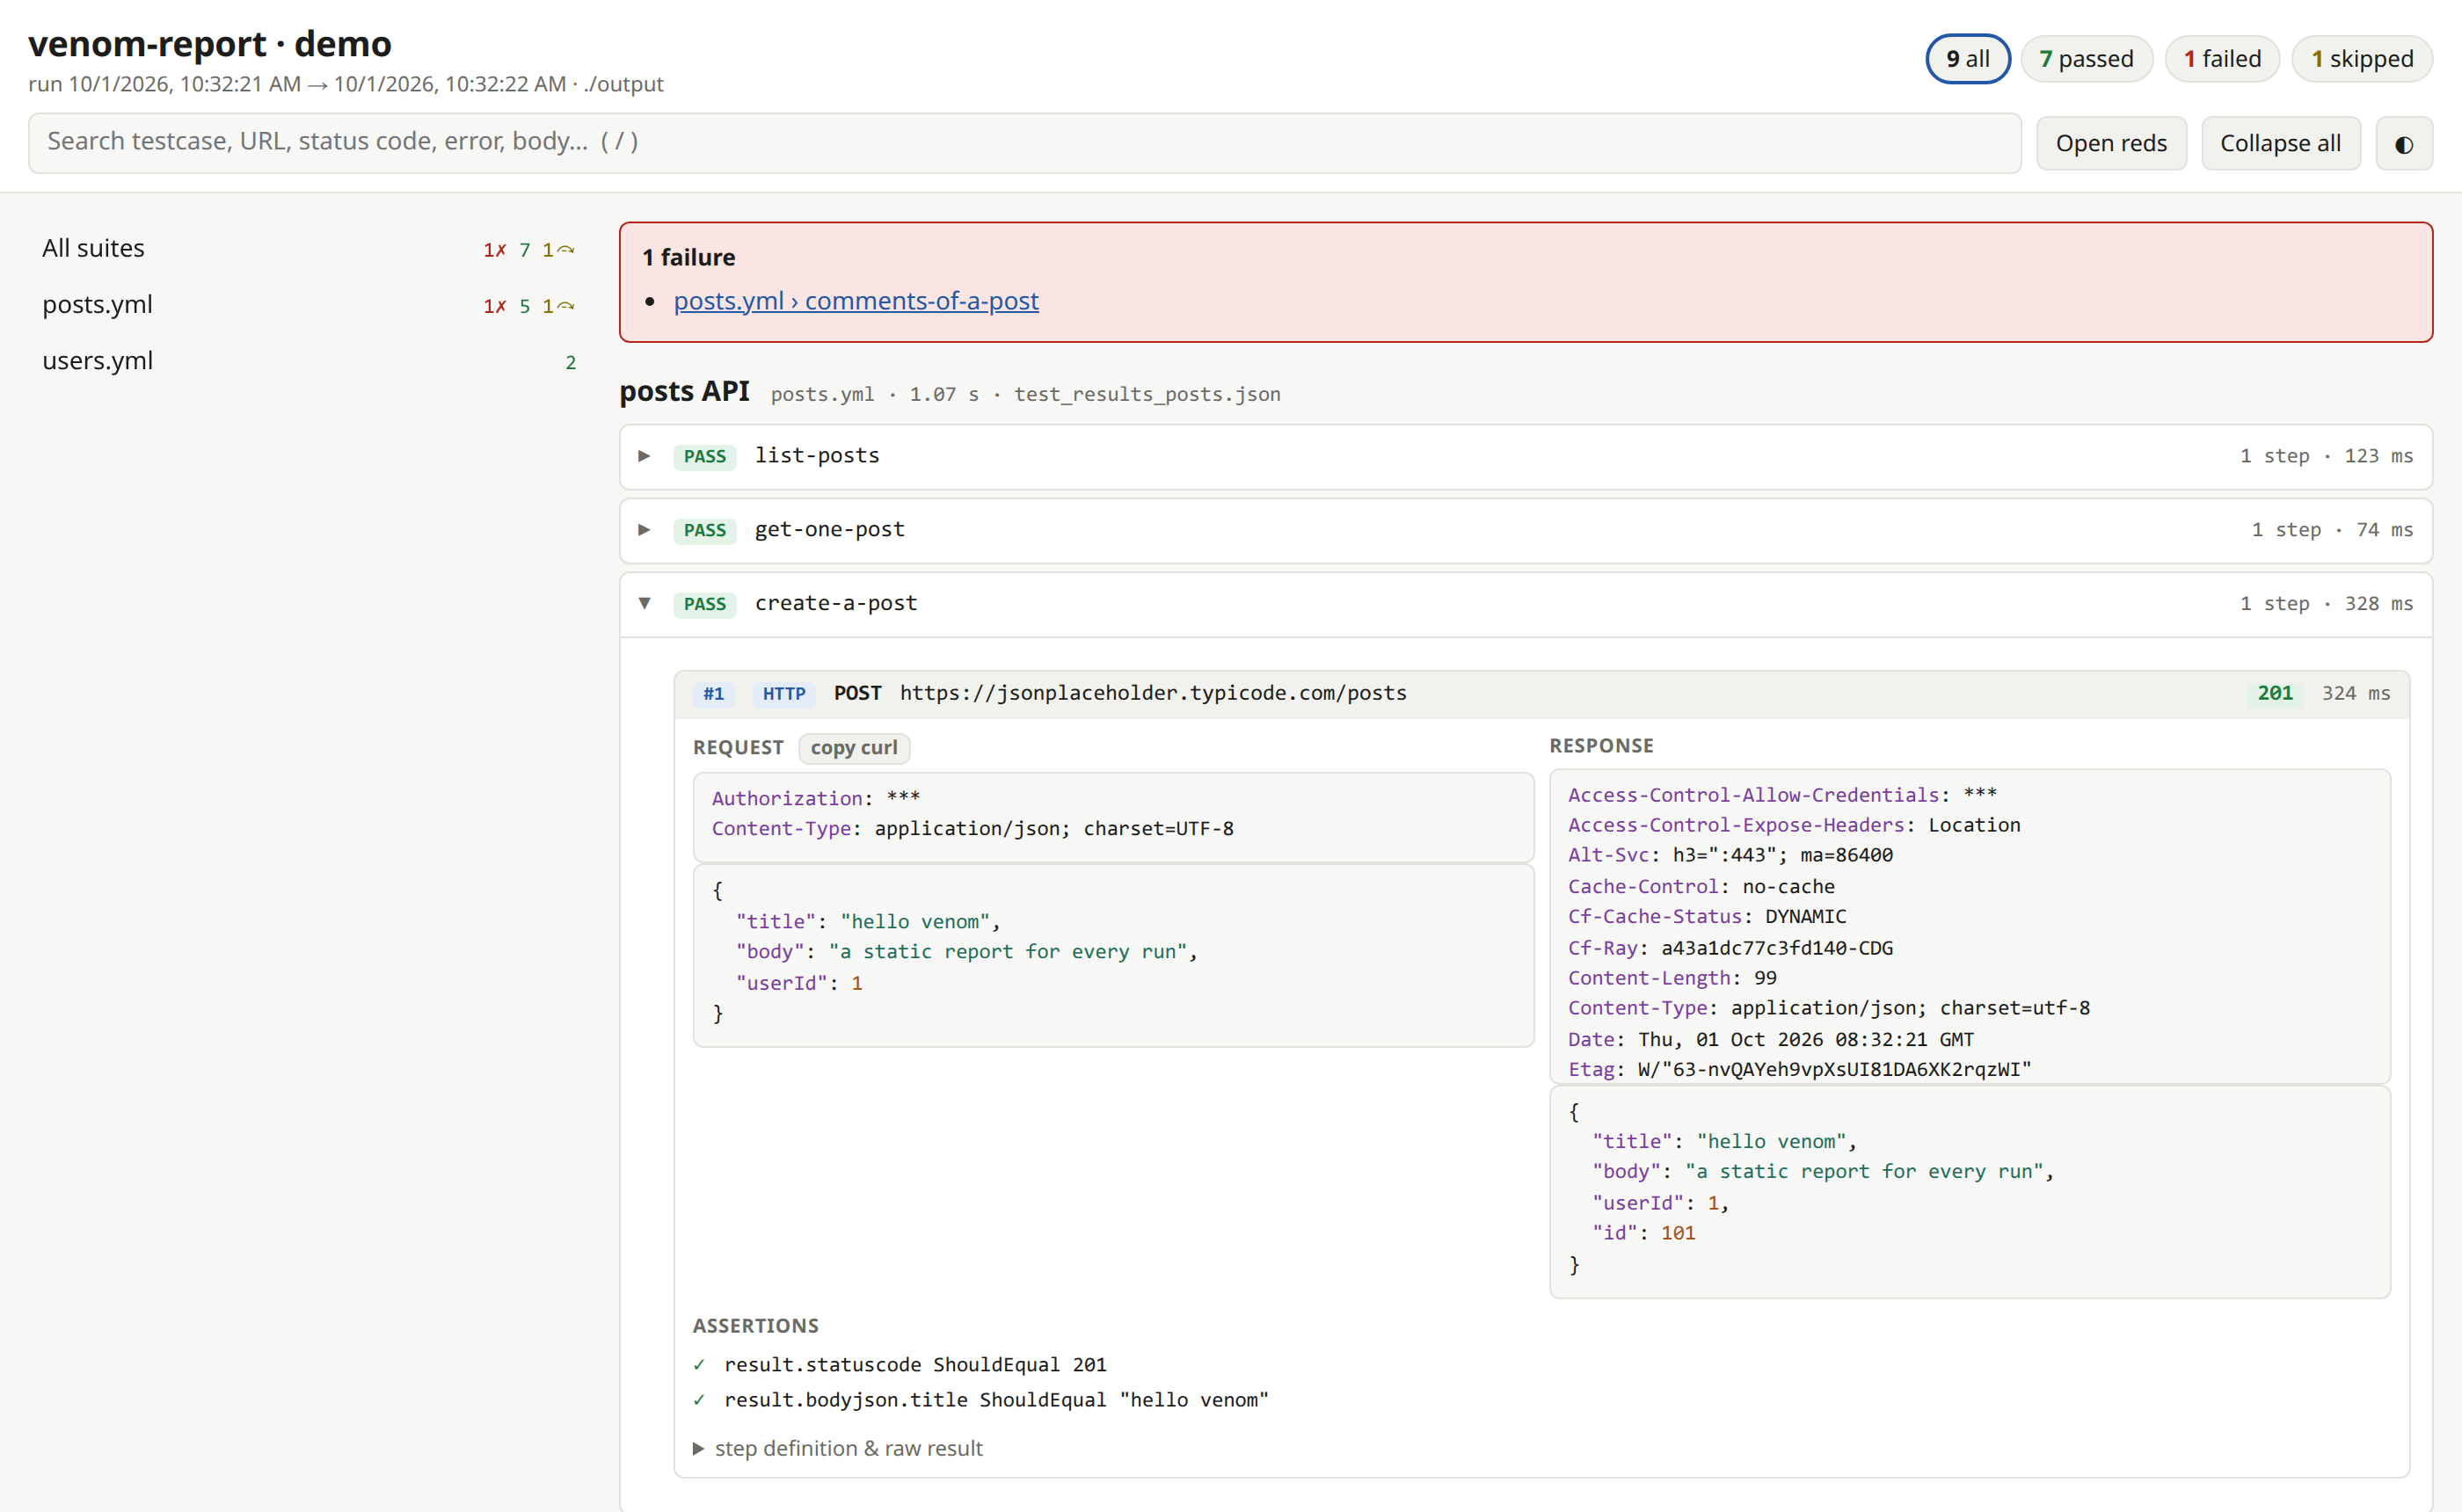This screenshot has height=1512, width=2462.
Task: Click the 324 ms step duration
Action: point(2356,694)
